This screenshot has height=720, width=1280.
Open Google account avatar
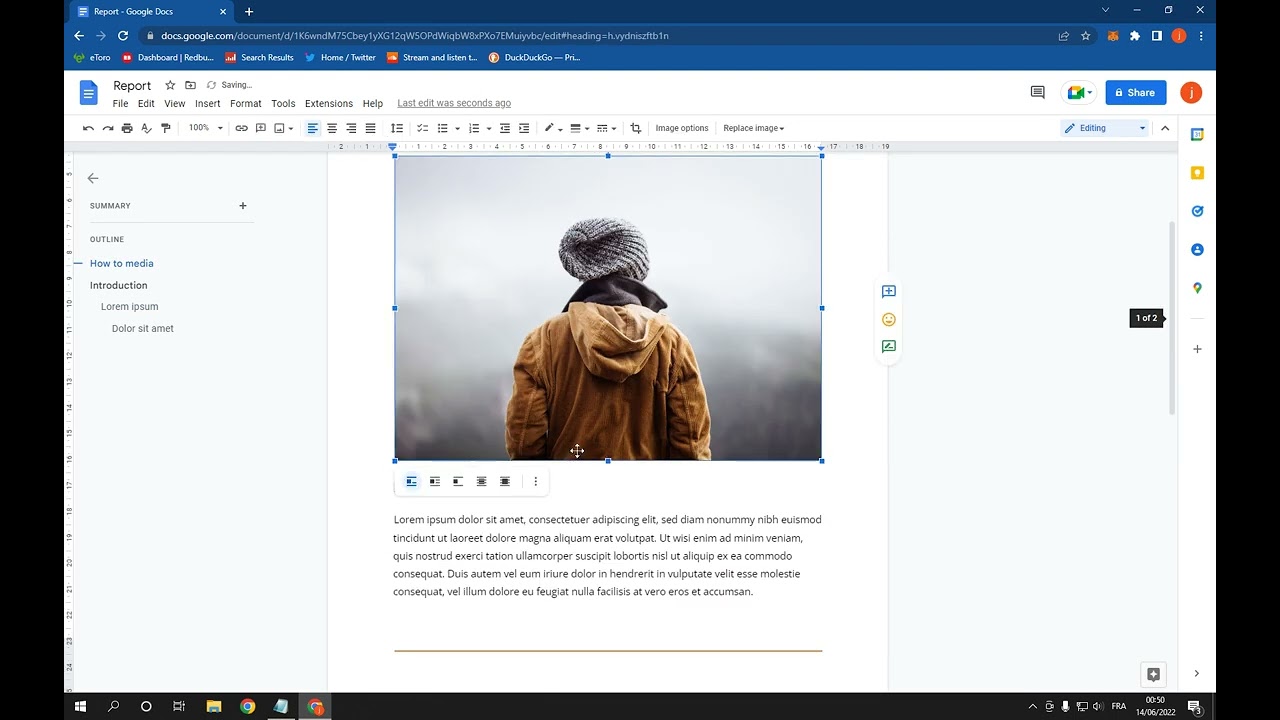pyautogui.click(x=1190, y=92)
